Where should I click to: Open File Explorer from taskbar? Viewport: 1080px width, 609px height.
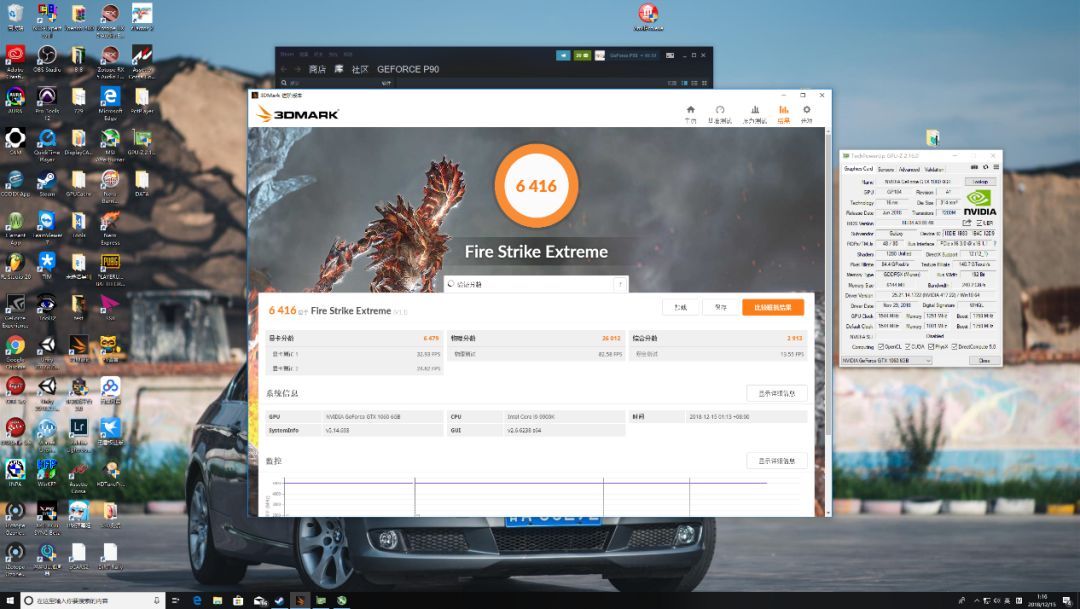(x=218, y=601)
